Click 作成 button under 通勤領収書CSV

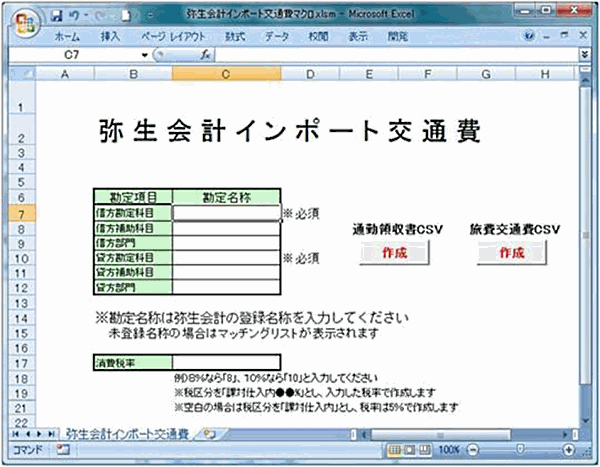pos(395,253)
